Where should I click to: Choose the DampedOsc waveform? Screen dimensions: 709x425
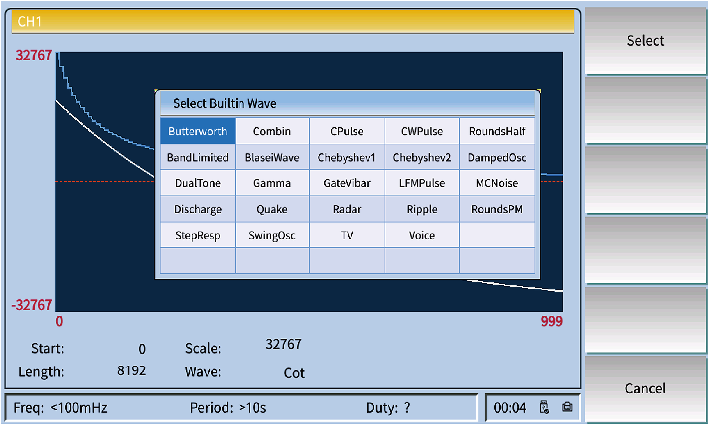(x=497, y=157)
